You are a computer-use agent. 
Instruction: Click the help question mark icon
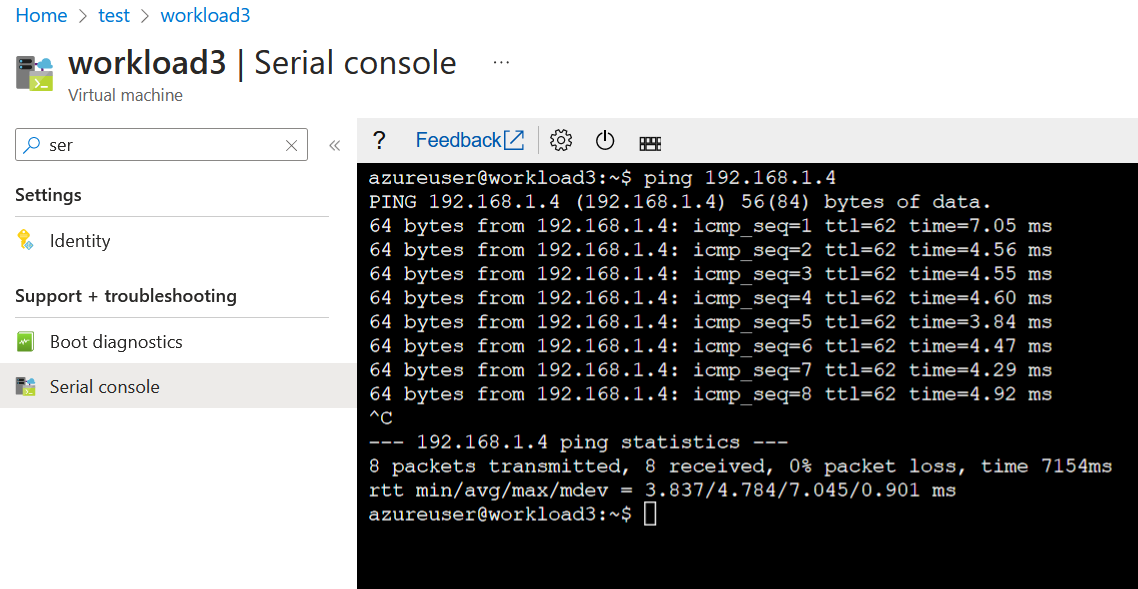[379, 140]
